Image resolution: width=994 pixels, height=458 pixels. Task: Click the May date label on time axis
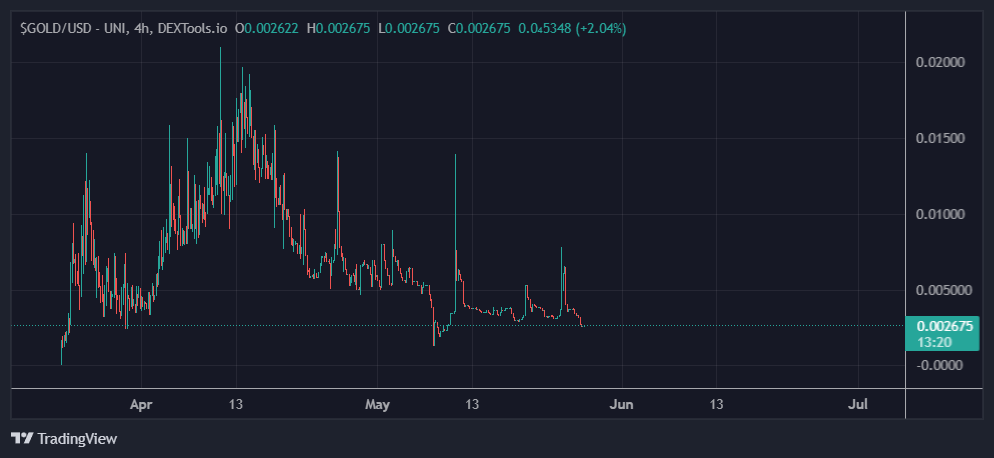378,404
